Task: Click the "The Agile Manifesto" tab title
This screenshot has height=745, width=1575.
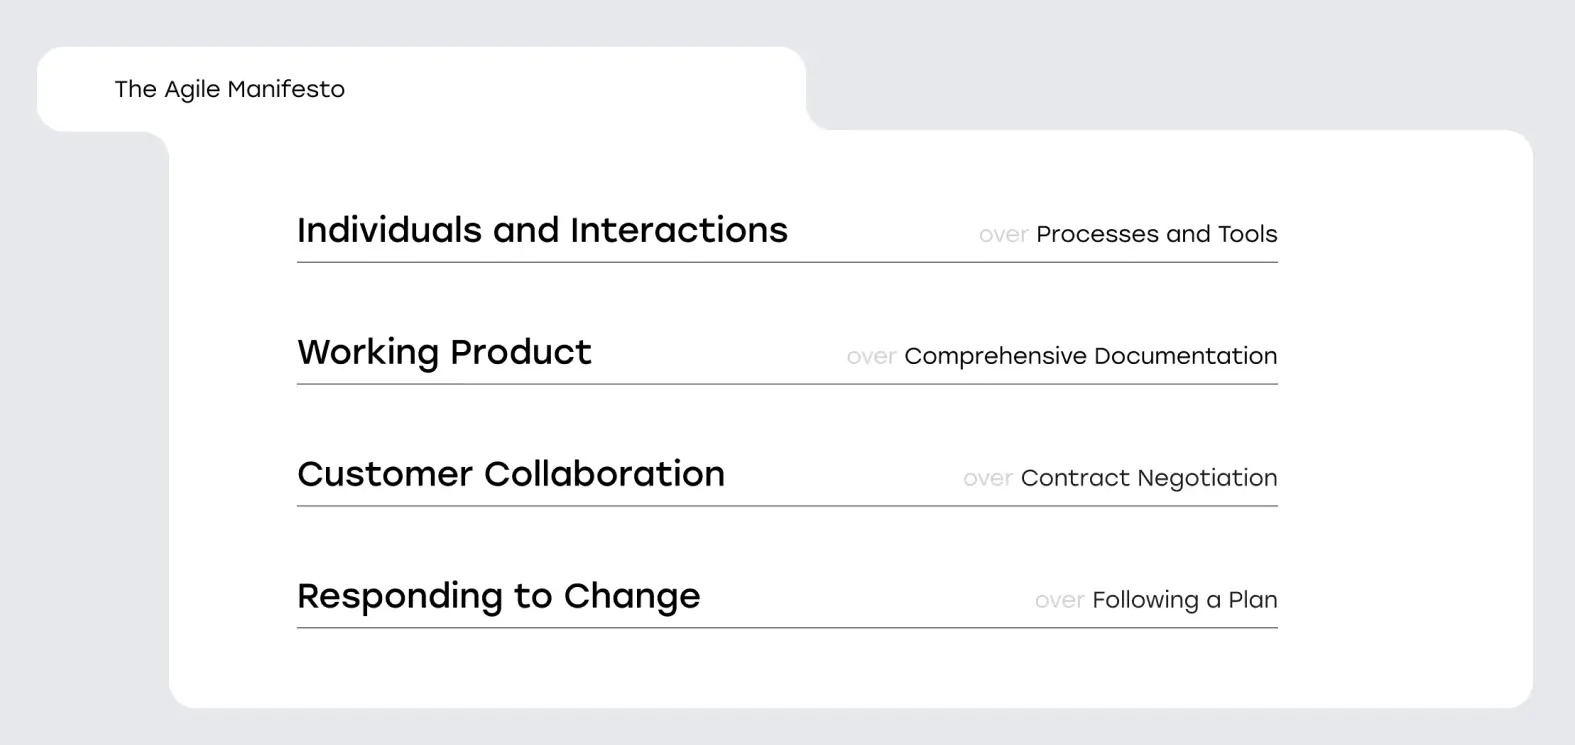Action: pos(229,89)
